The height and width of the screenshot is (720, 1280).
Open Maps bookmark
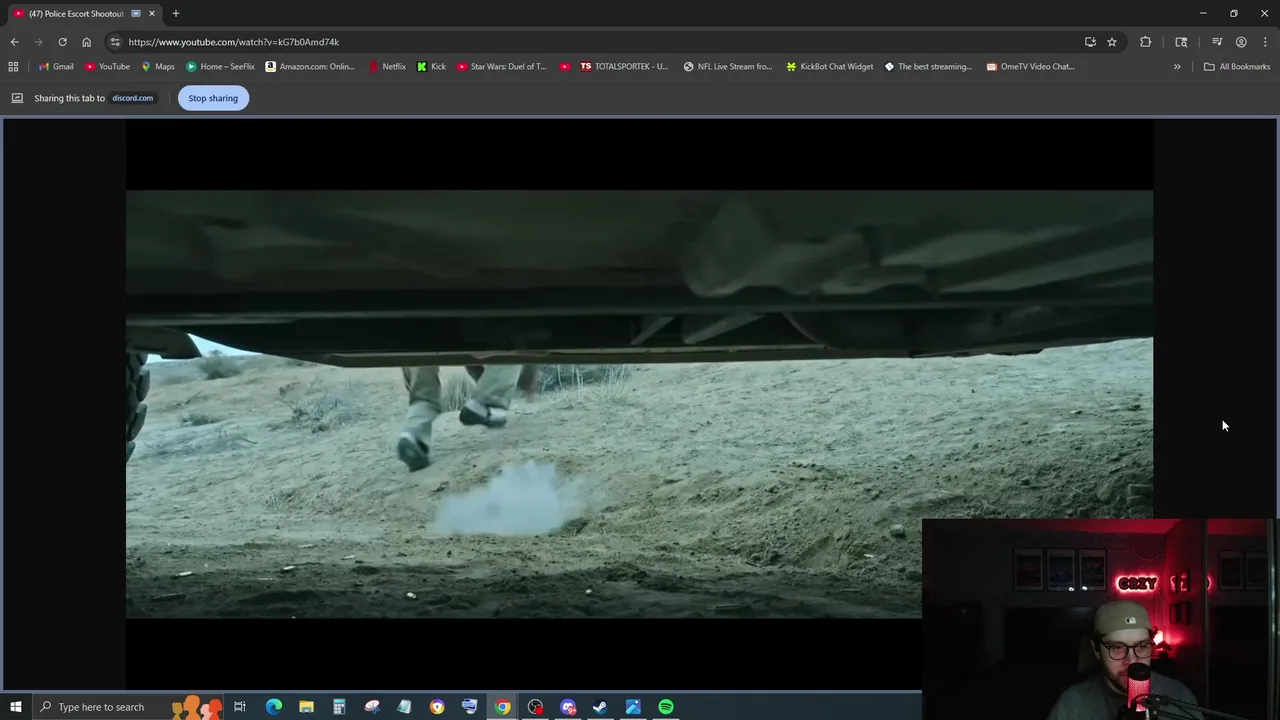157,66
